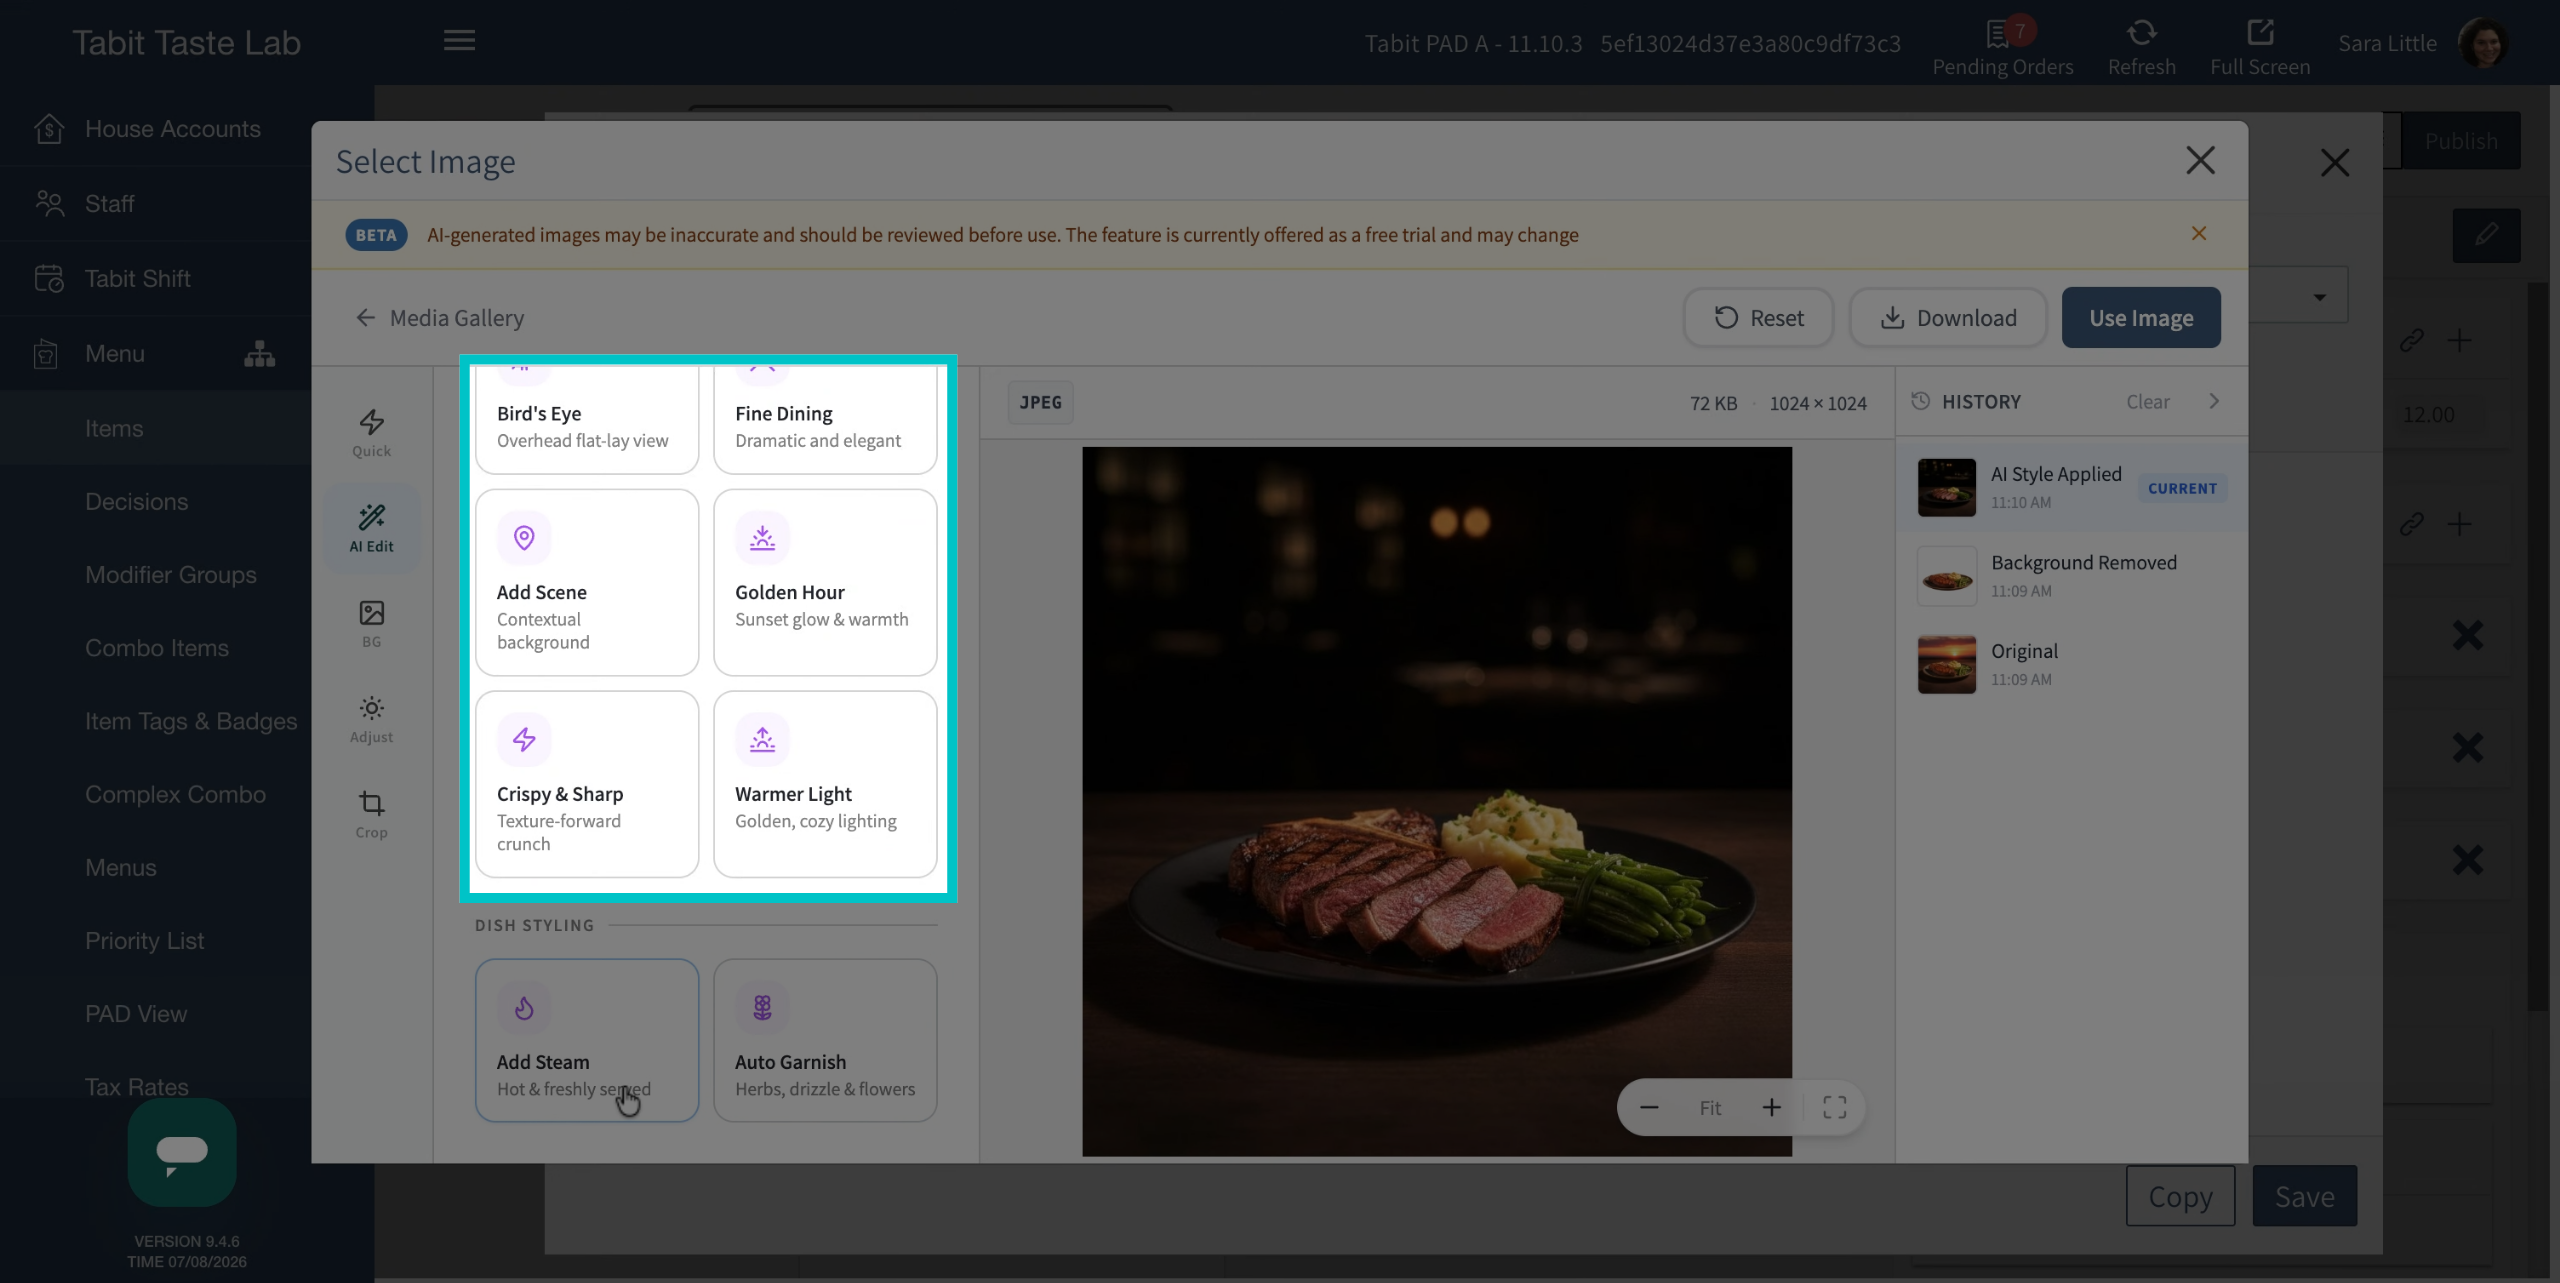Apply Add Steam dish styling

coord(587,1040)
